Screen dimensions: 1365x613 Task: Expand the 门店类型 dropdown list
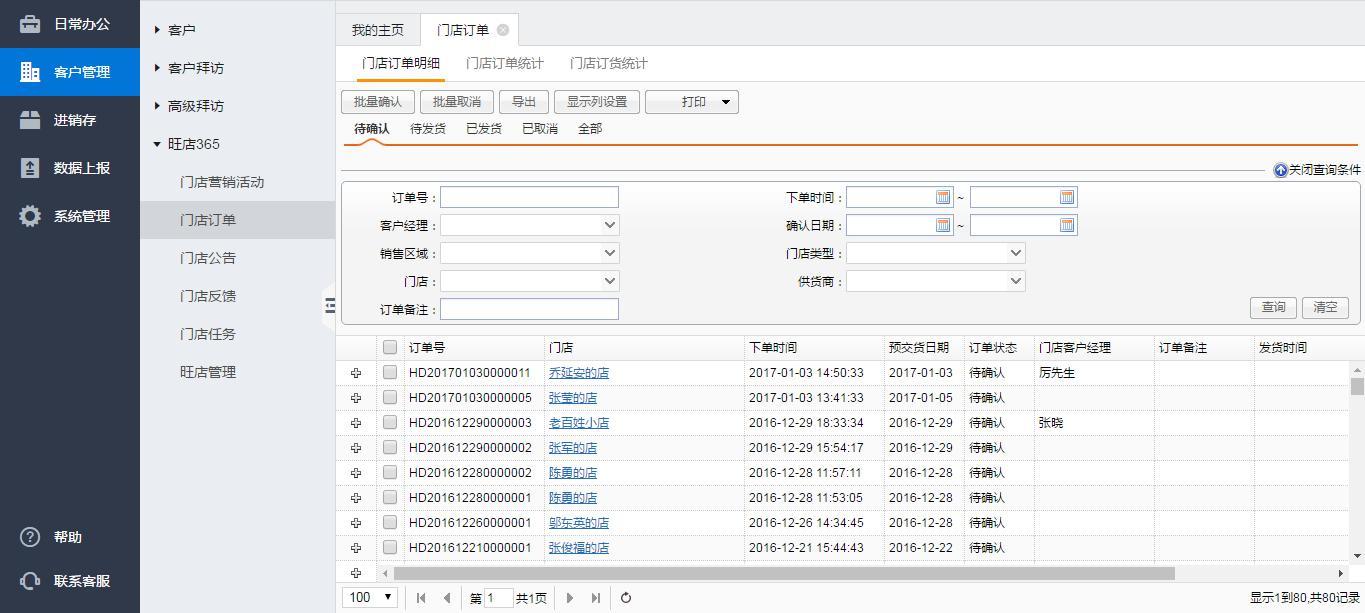[x=1015, y=253]
